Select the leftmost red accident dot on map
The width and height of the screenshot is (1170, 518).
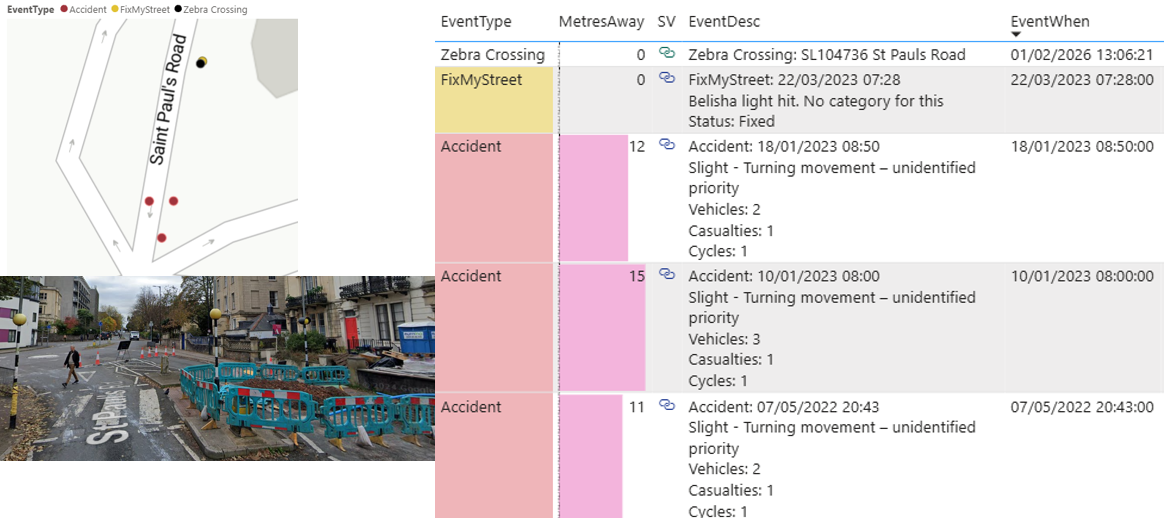tap(149, 202)
